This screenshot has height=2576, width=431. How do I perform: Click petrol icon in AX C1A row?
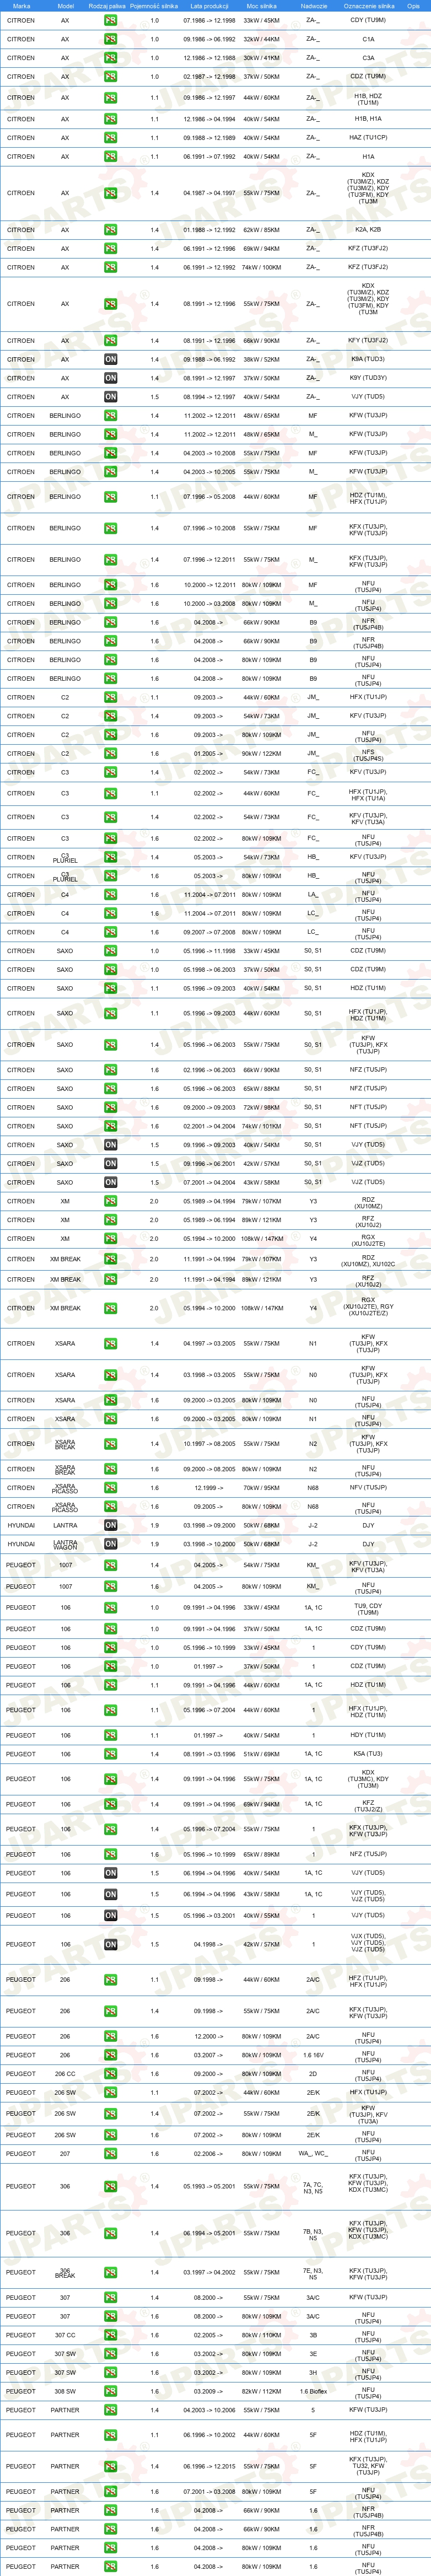pyautogui.click(x=110, y=39)
